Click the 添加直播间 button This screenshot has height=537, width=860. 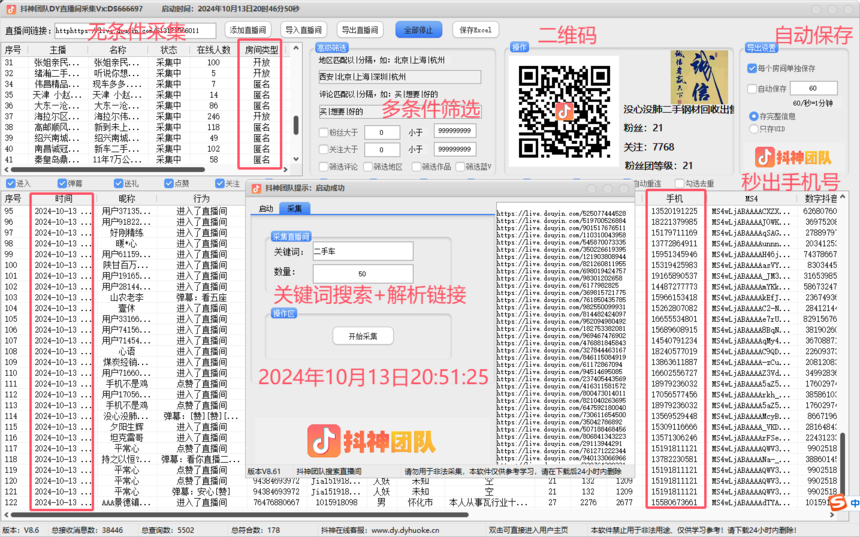point(248,30)
